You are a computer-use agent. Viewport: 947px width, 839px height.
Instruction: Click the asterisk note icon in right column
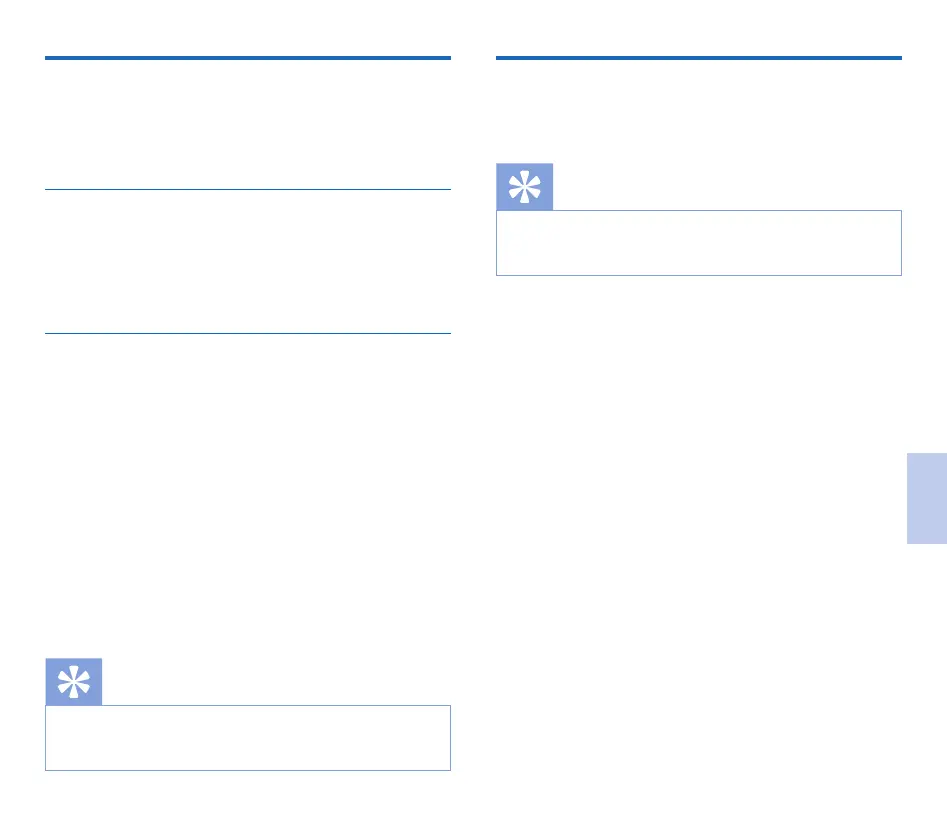[524, 186]
